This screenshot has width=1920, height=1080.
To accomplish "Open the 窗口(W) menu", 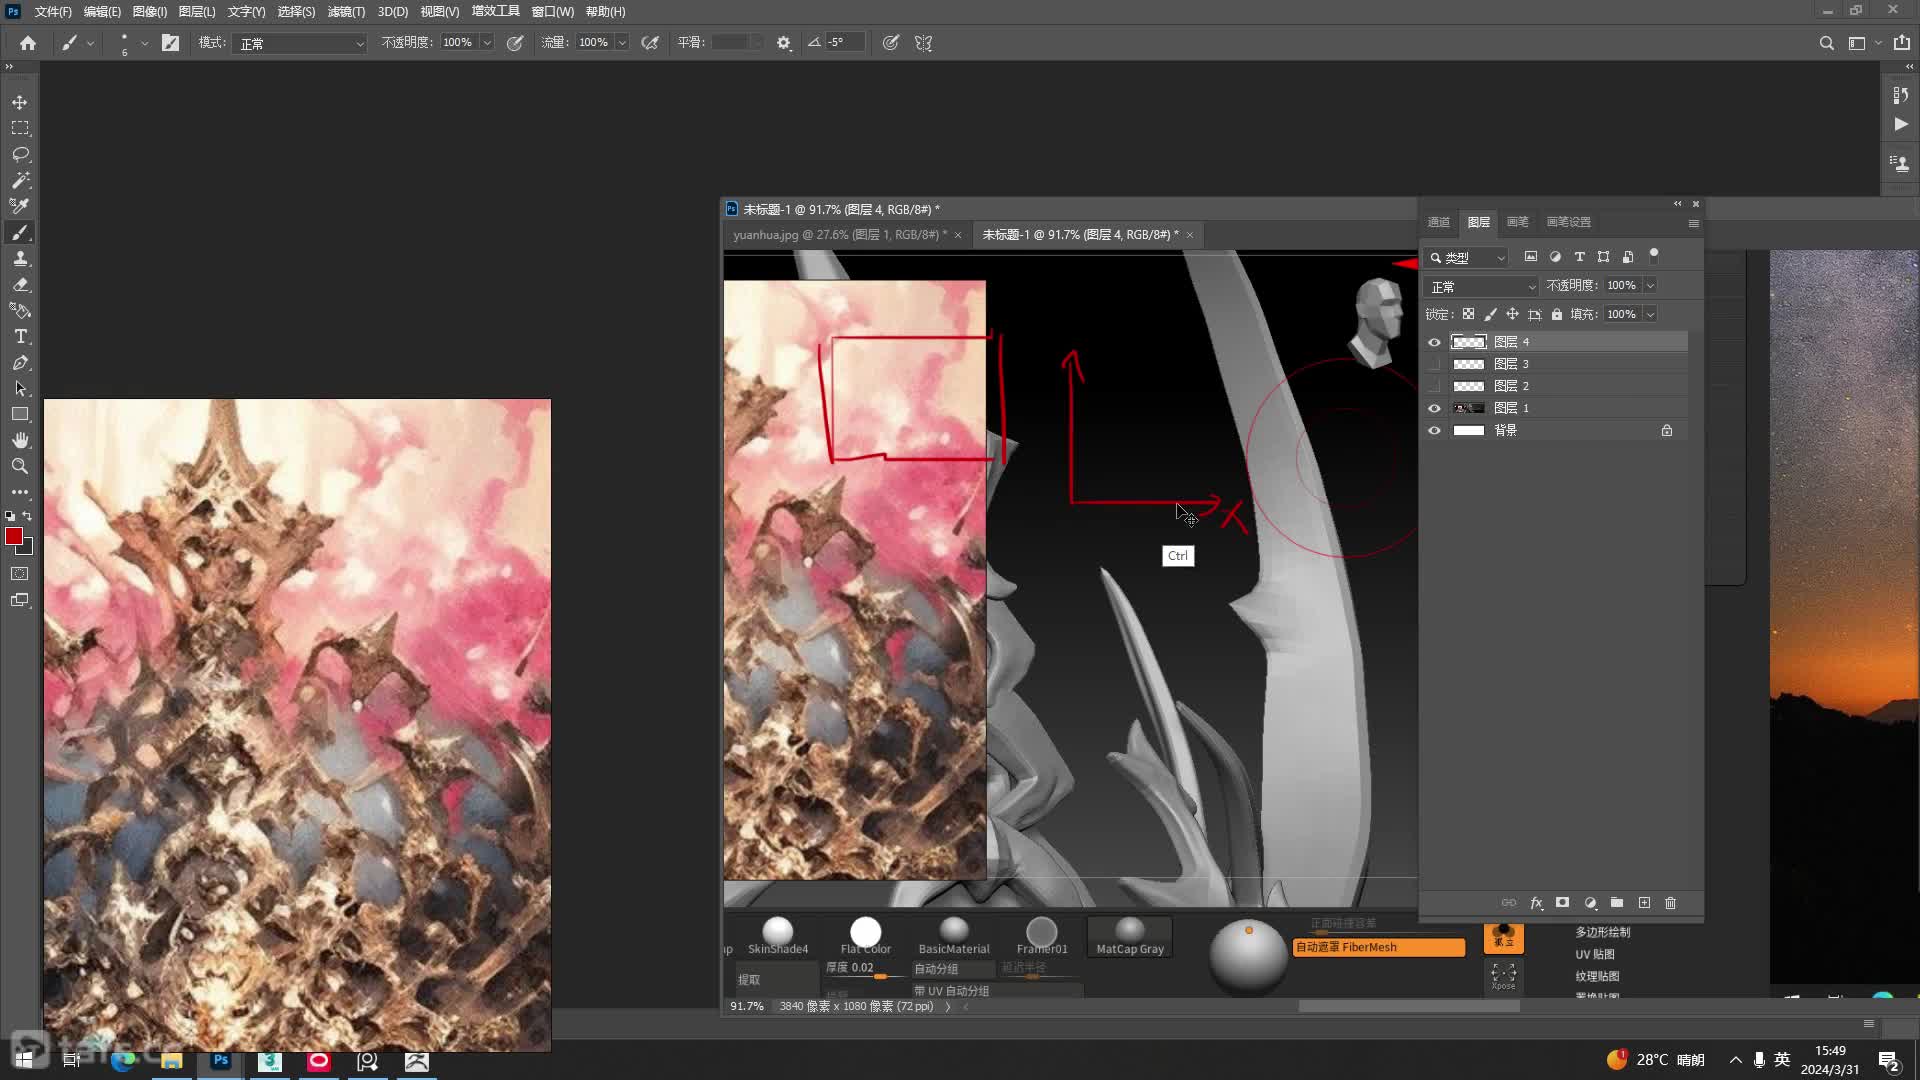I will pyautogui.click(x=552, y=12).
